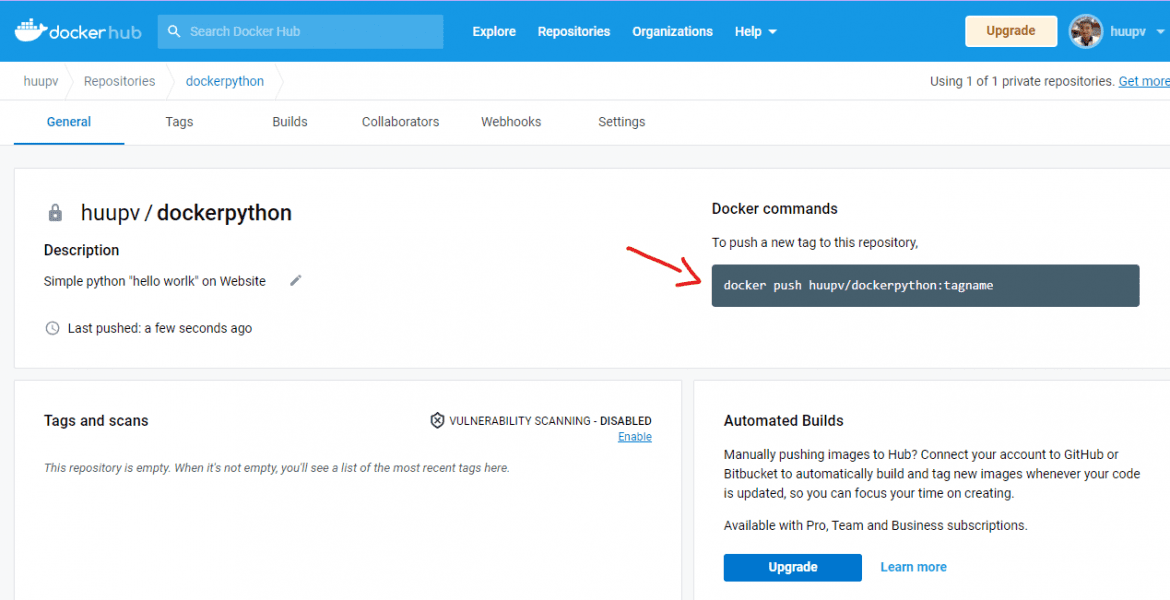1170x600 pixels.
Task: Expand the huupv account dropdown
Action: click(1123, 31)
